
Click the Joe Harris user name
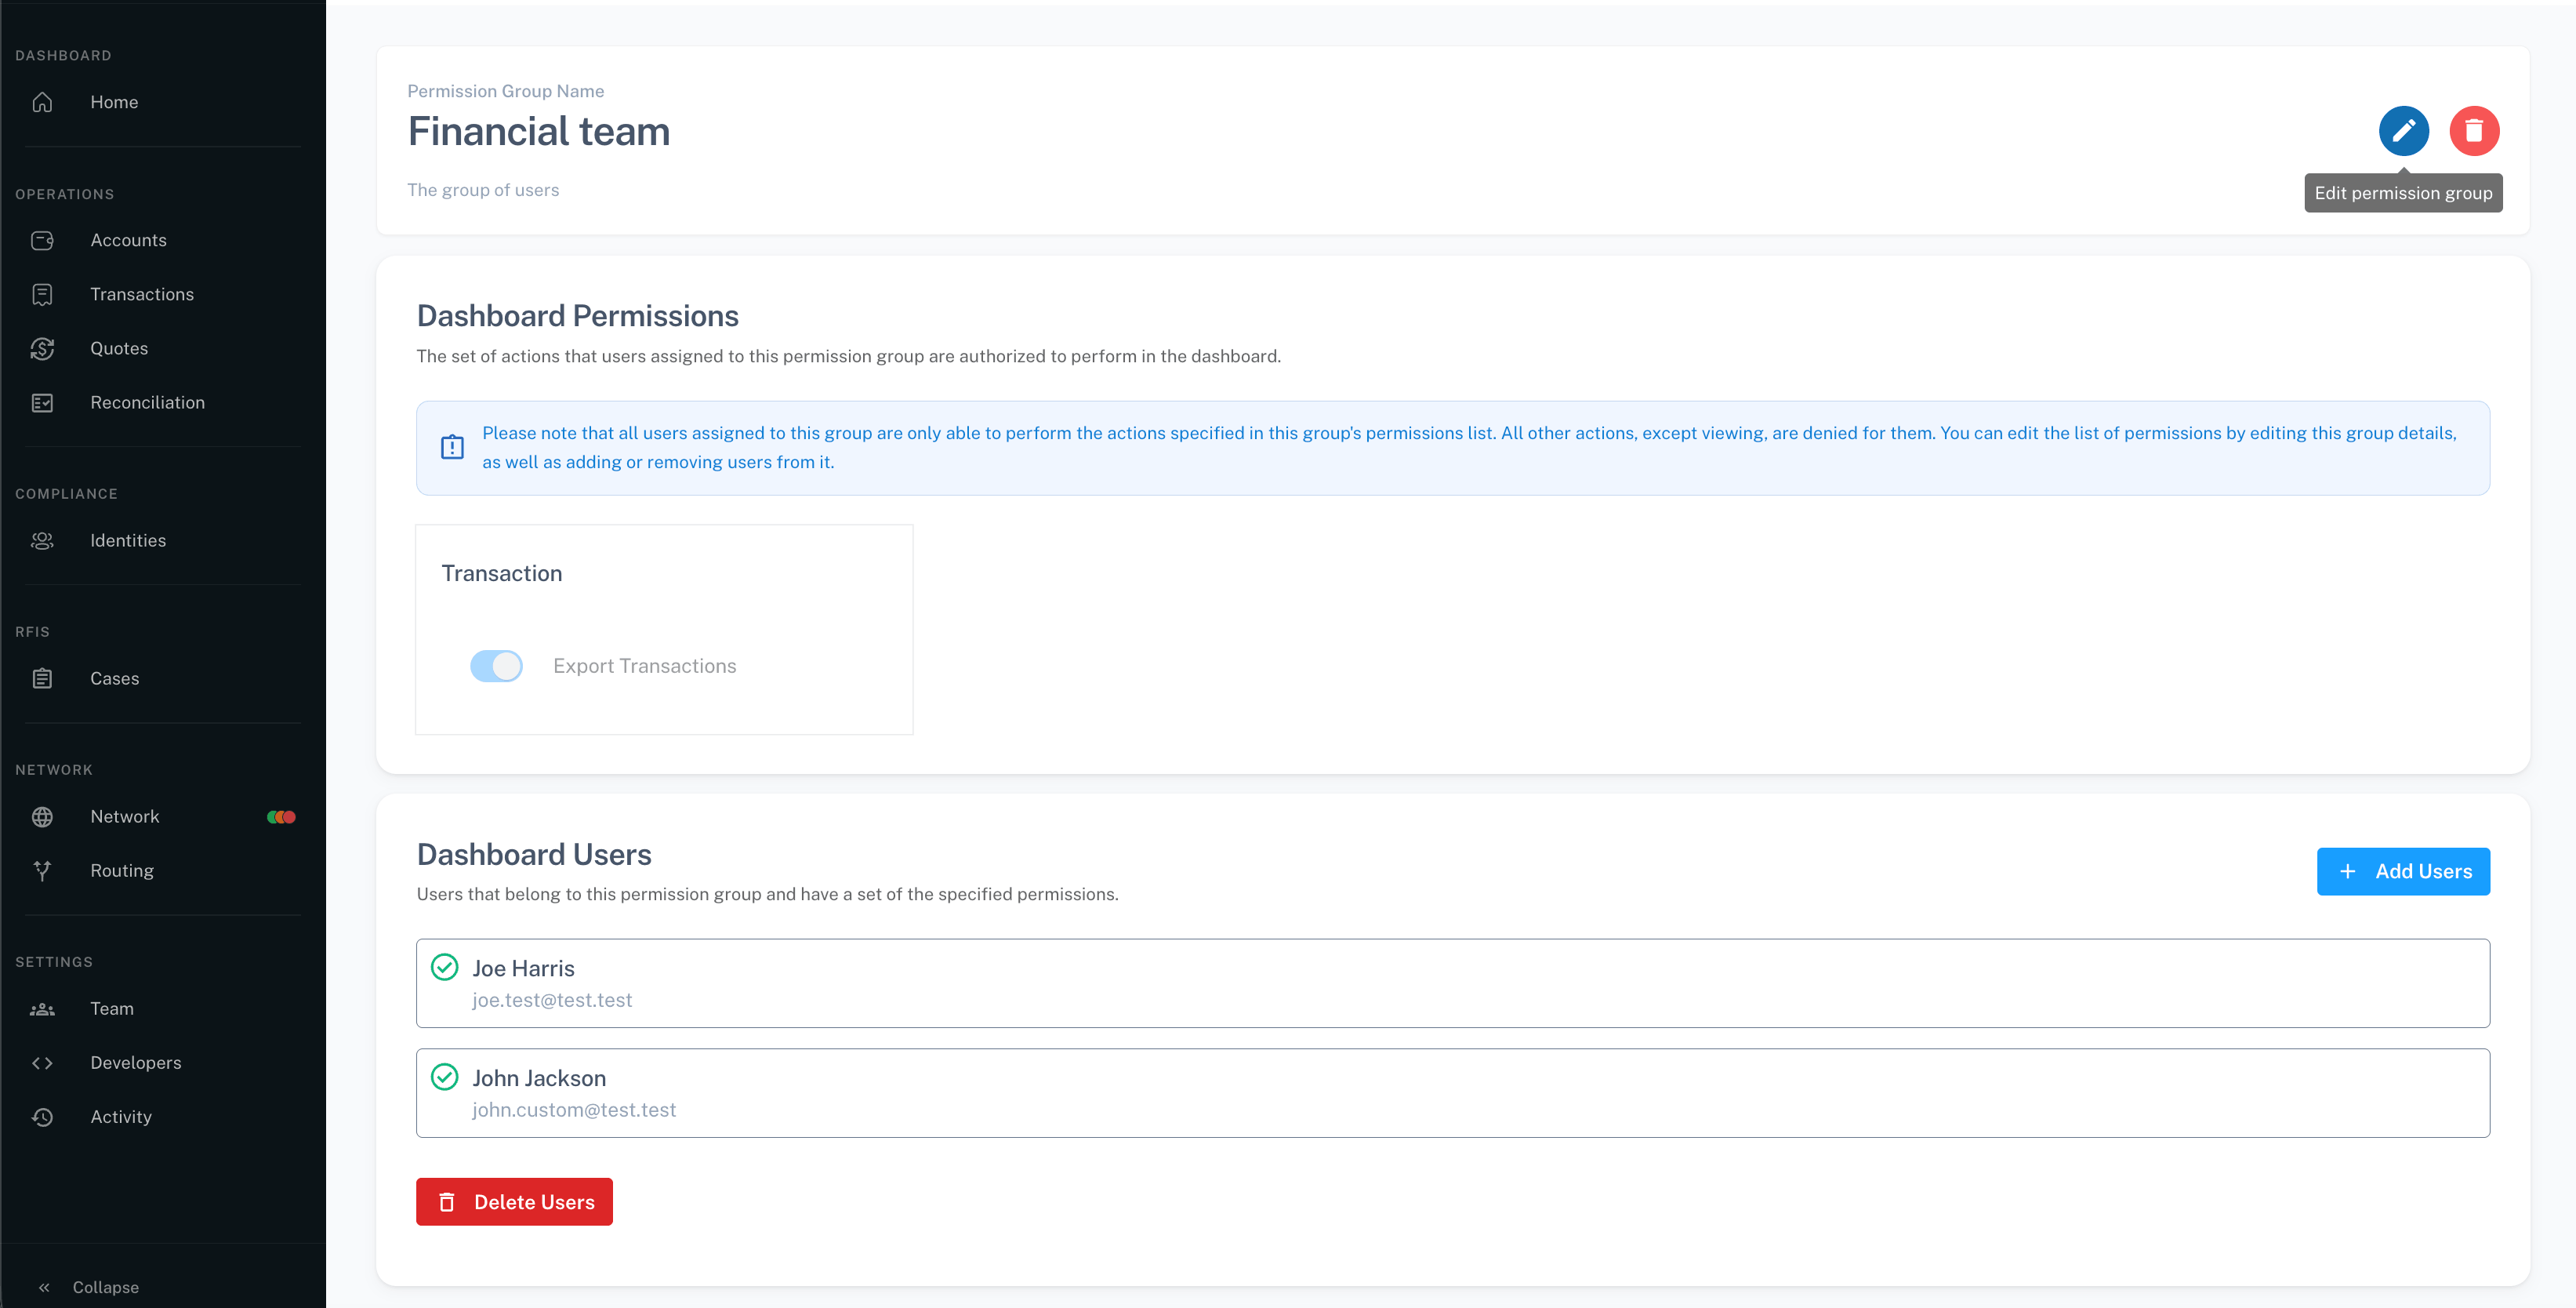[523, 968]
